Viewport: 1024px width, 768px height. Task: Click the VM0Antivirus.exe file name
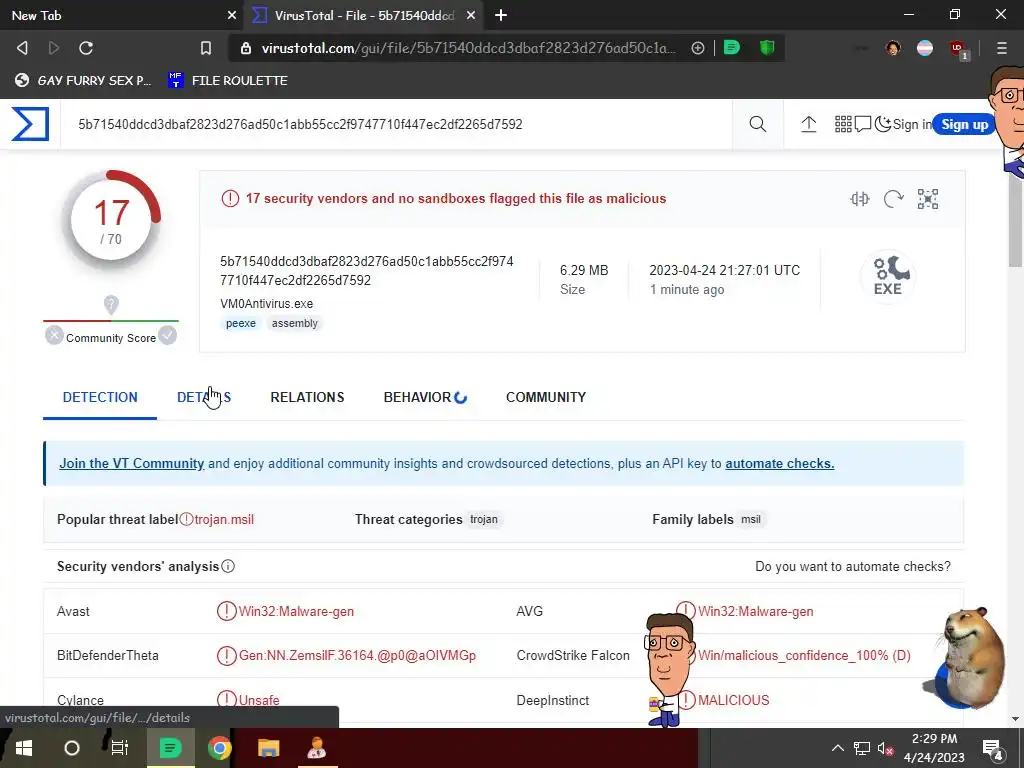266,304
